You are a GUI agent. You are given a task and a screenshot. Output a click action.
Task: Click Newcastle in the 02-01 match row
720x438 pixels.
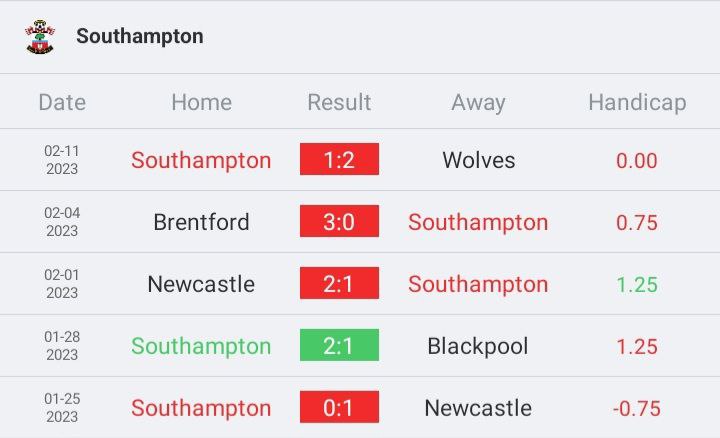pos(201,284)
